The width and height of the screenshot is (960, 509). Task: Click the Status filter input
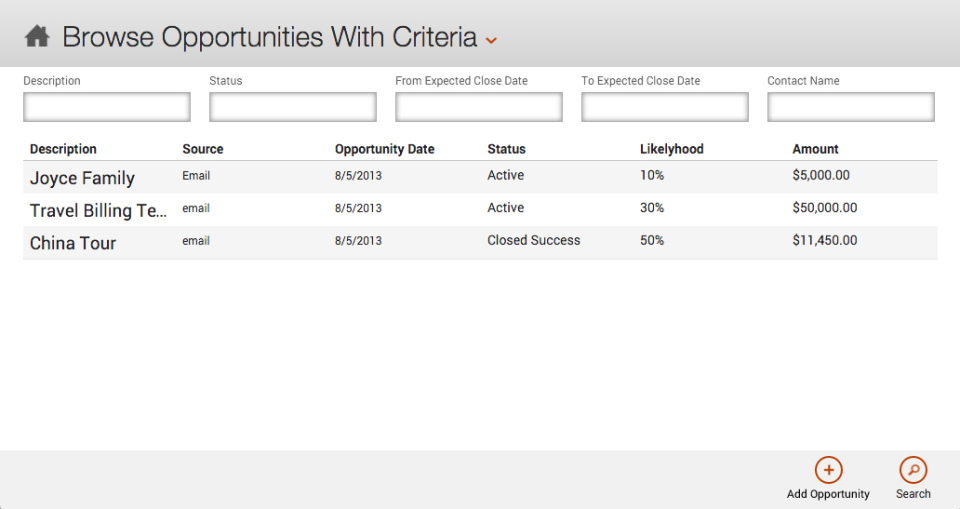click(293, 107)
